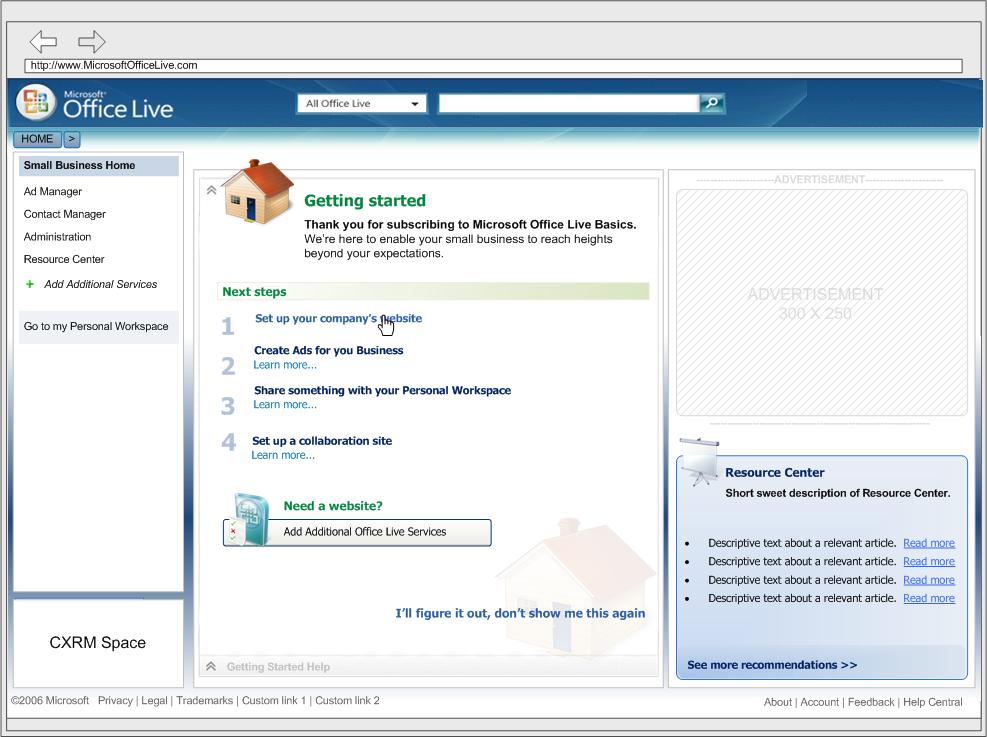Click the green plus icon beside Add Additional Services
The image size is (987, 737).
(30, 284)
